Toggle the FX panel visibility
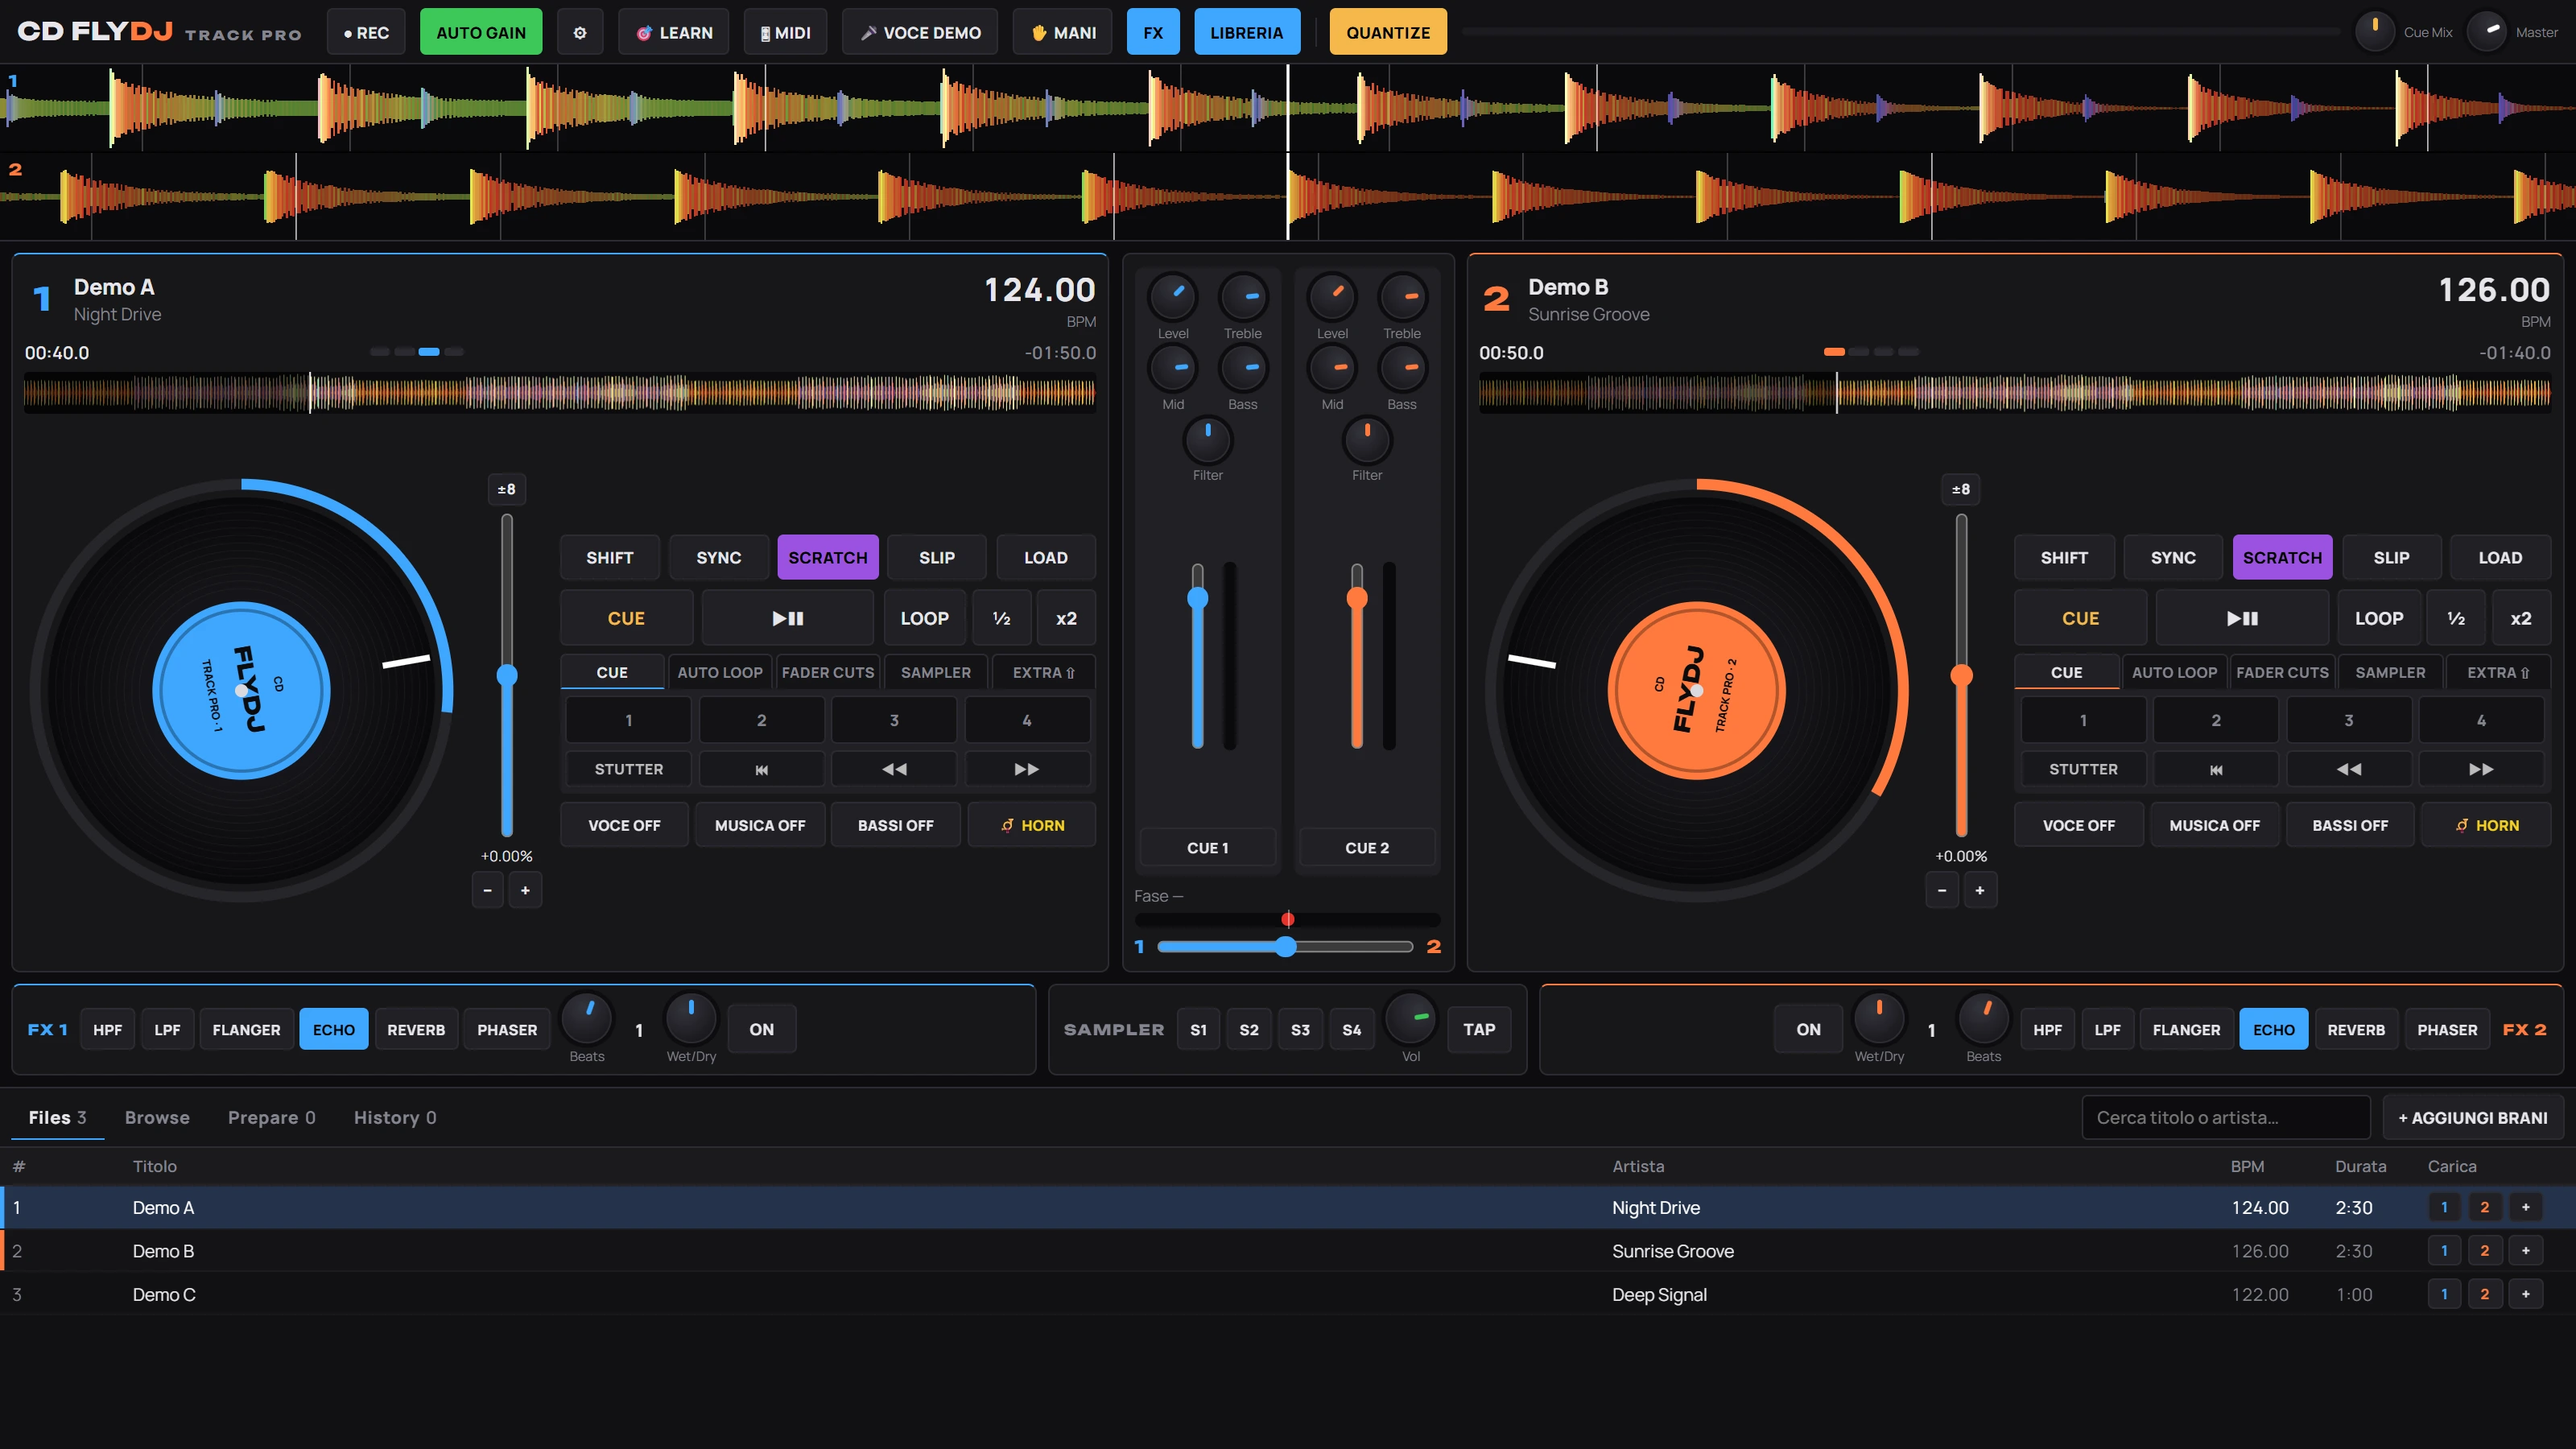 pyautogui.click(x=1153, y=32)
